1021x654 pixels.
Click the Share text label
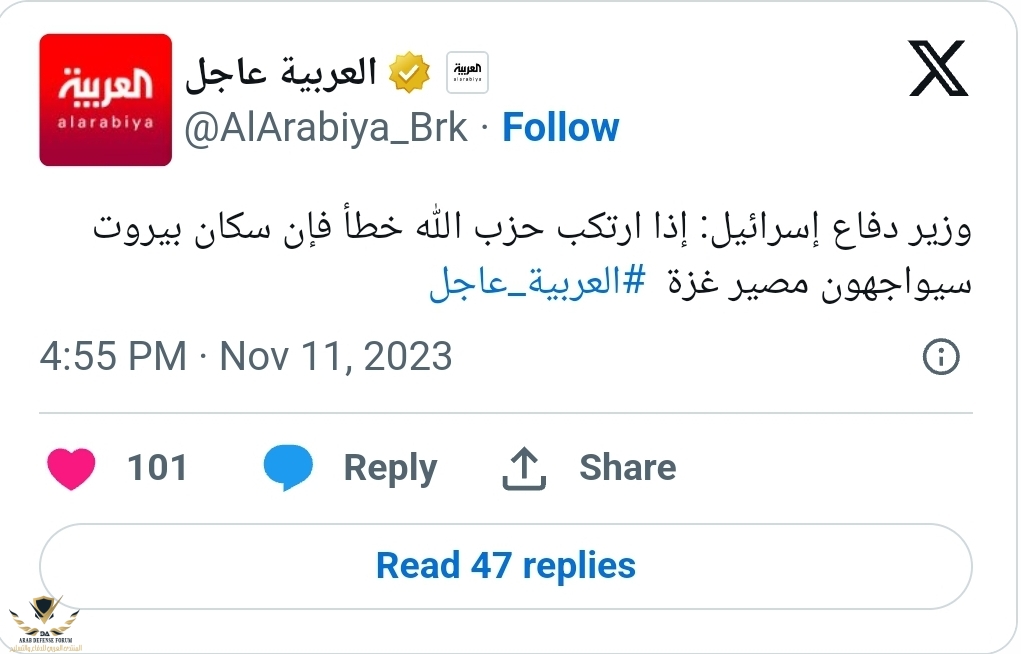pyautogui.click(x=627, y=468)
